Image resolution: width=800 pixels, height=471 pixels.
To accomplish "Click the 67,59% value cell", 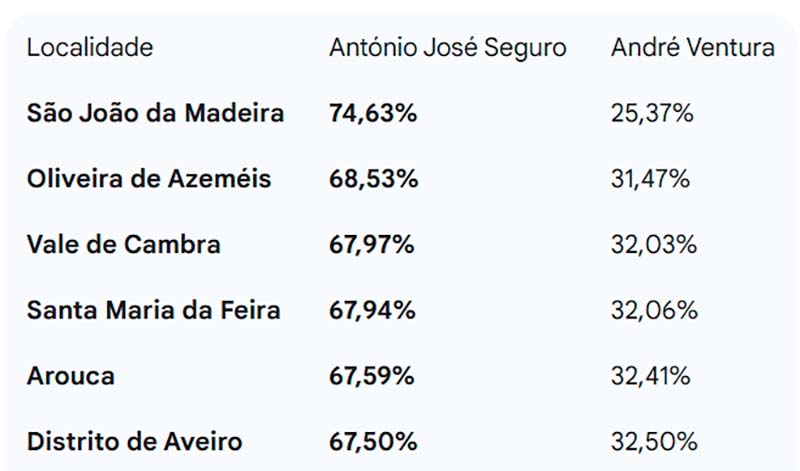I will pos(372,376).
